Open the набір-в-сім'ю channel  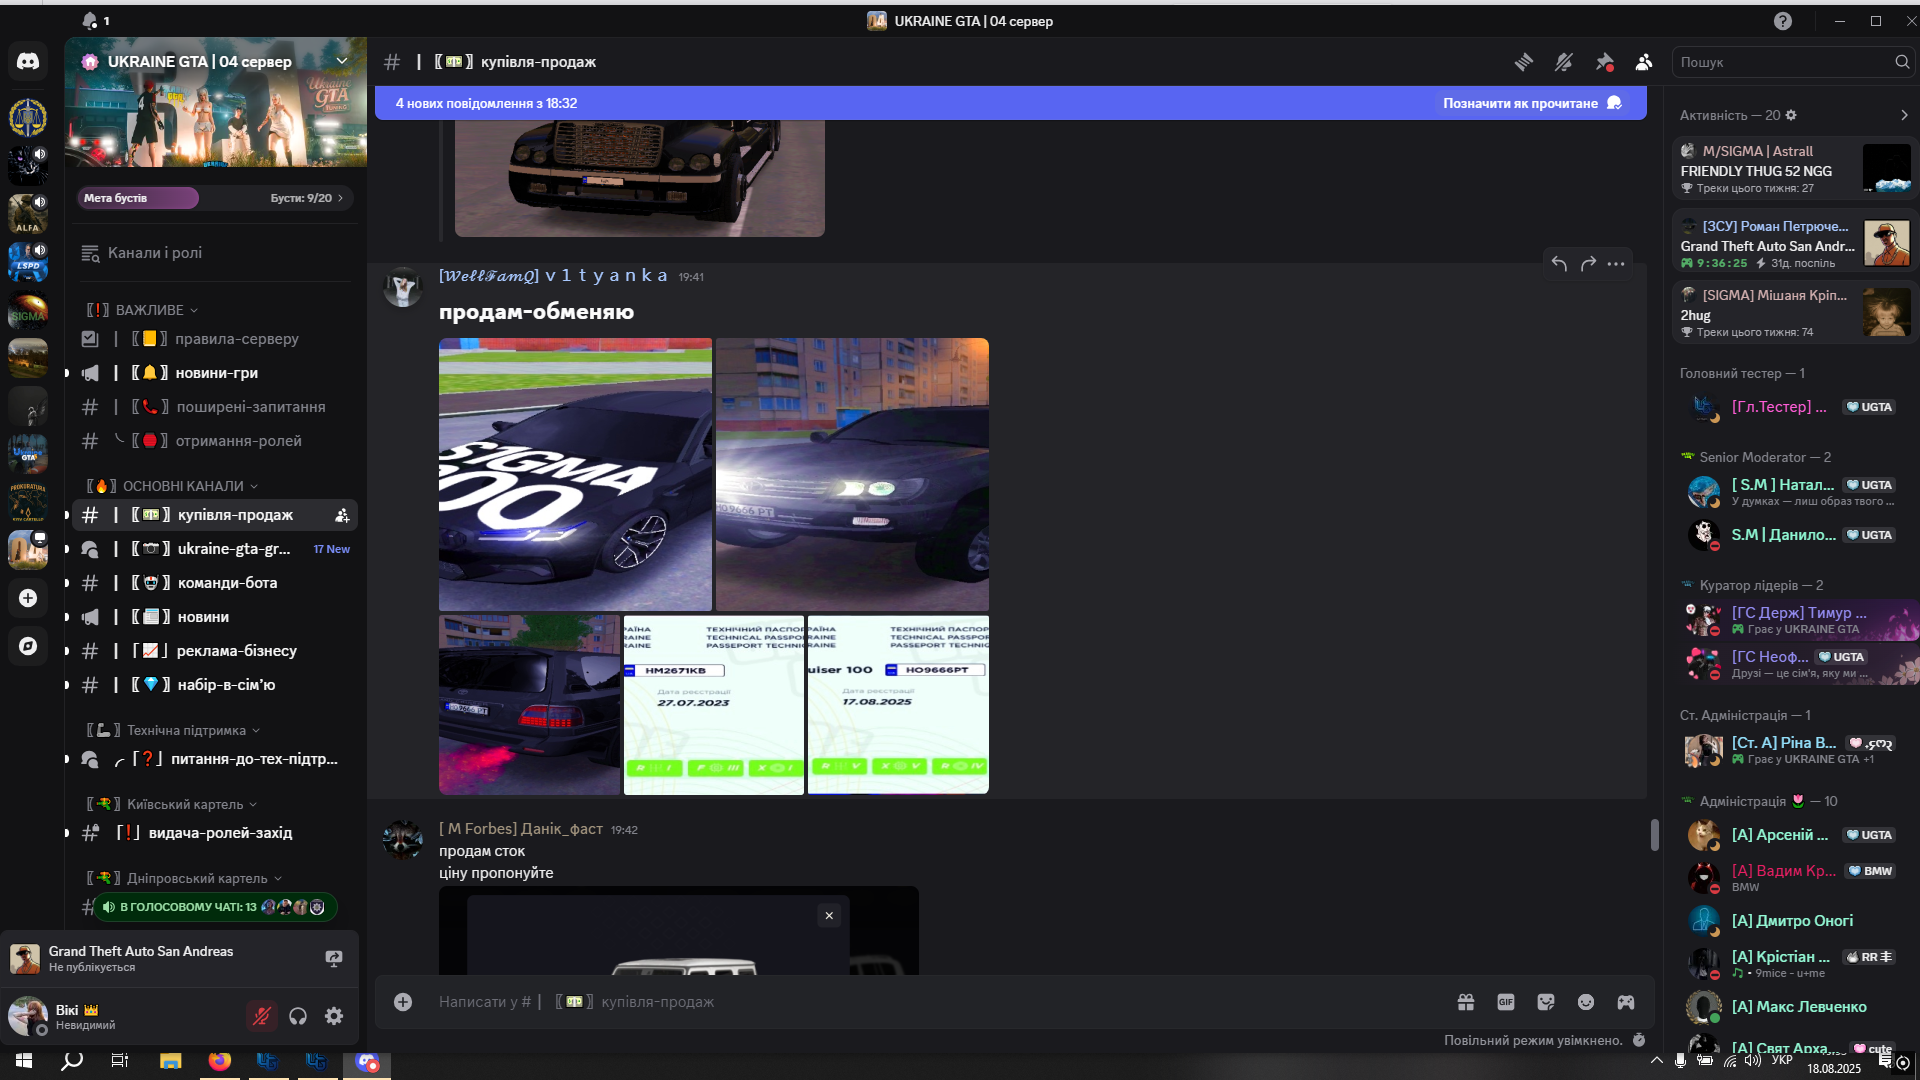pyautogui.click(x=215, y=685)
